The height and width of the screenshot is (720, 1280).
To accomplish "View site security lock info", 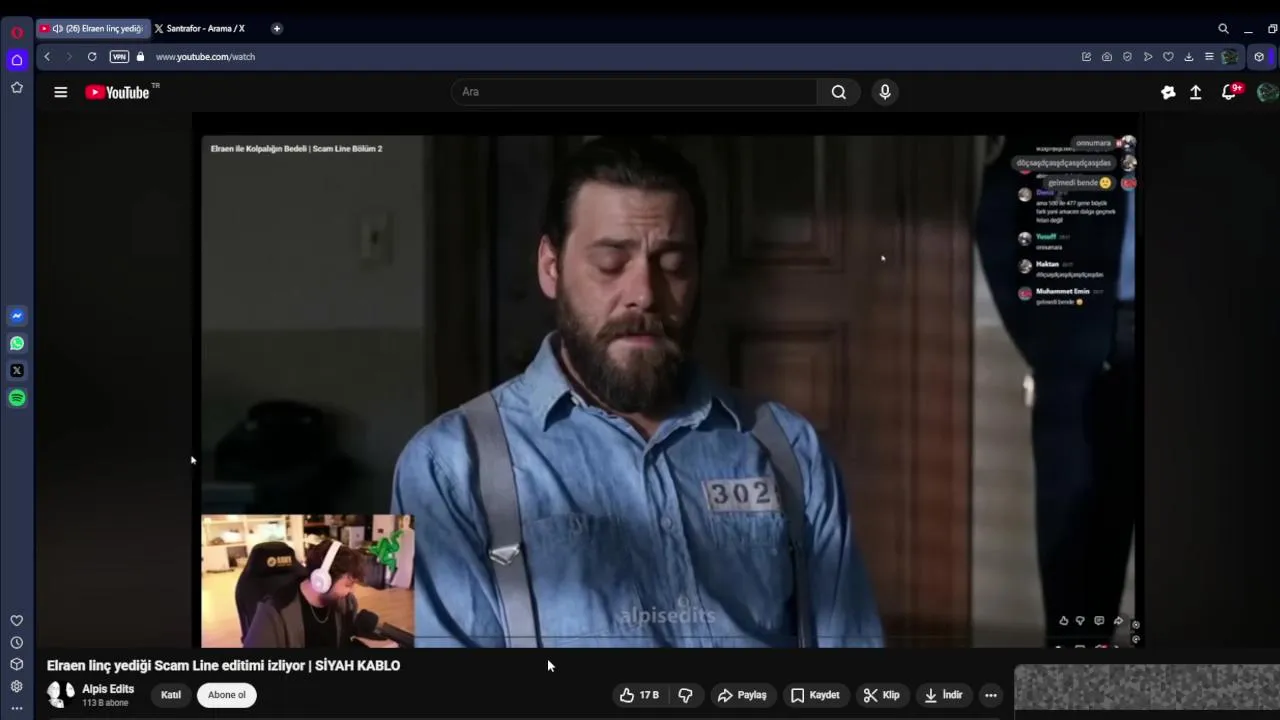I will point(140,57).
